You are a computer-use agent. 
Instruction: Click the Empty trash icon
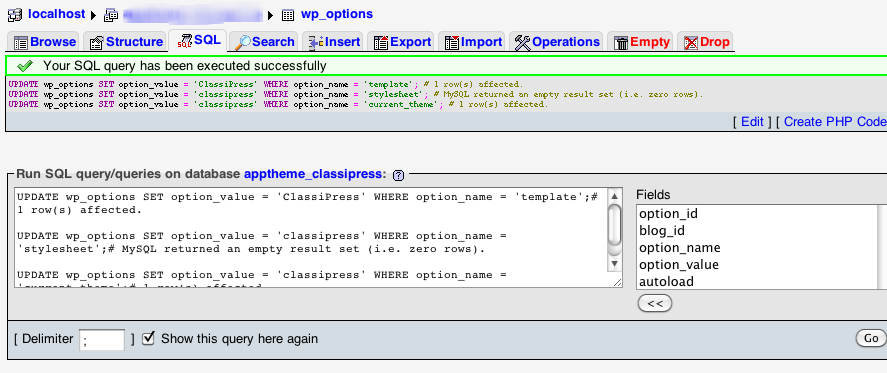(621, 42)
